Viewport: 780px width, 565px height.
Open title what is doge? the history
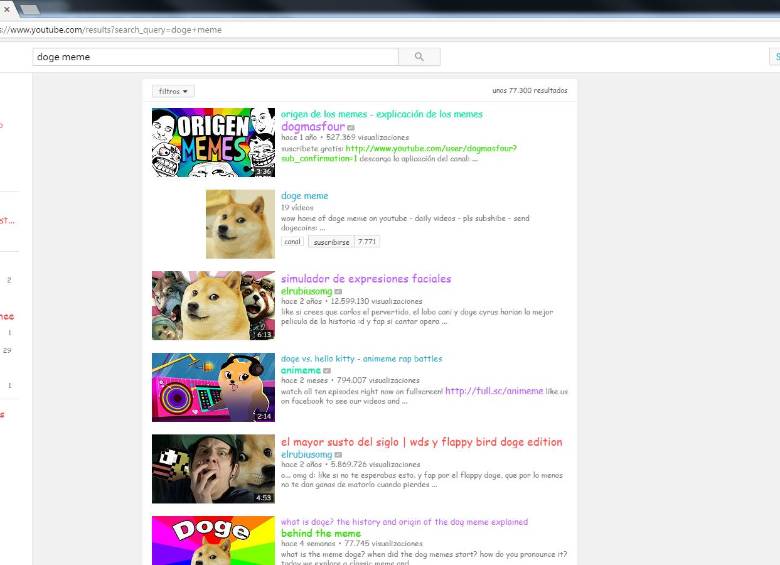[x=404, y=522]
